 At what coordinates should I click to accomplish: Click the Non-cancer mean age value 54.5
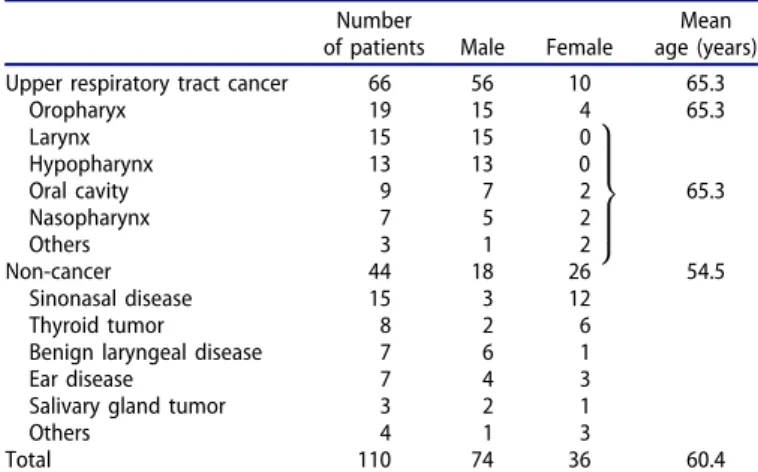[x=705, y=272]
